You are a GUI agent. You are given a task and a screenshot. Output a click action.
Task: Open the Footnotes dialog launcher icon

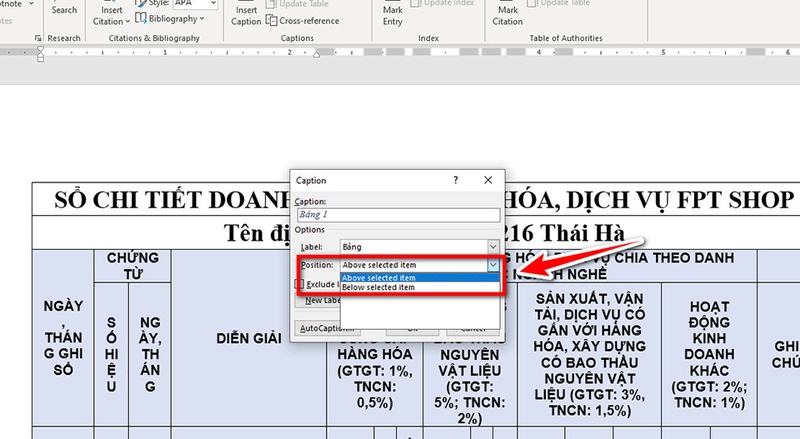[37, 38]
